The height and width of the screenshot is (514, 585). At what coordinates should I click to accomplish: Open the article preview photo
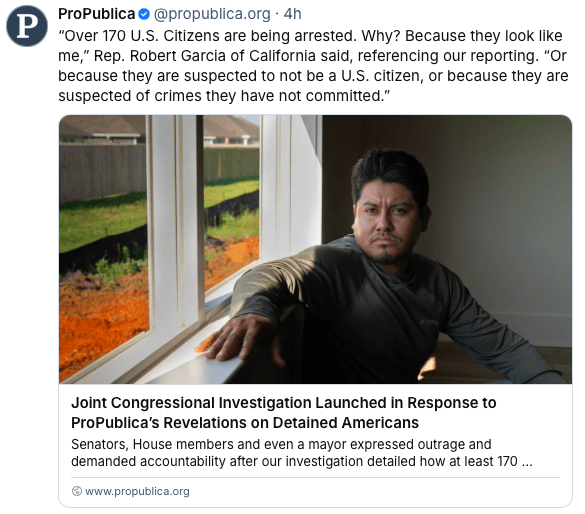(x=315, y=249)
